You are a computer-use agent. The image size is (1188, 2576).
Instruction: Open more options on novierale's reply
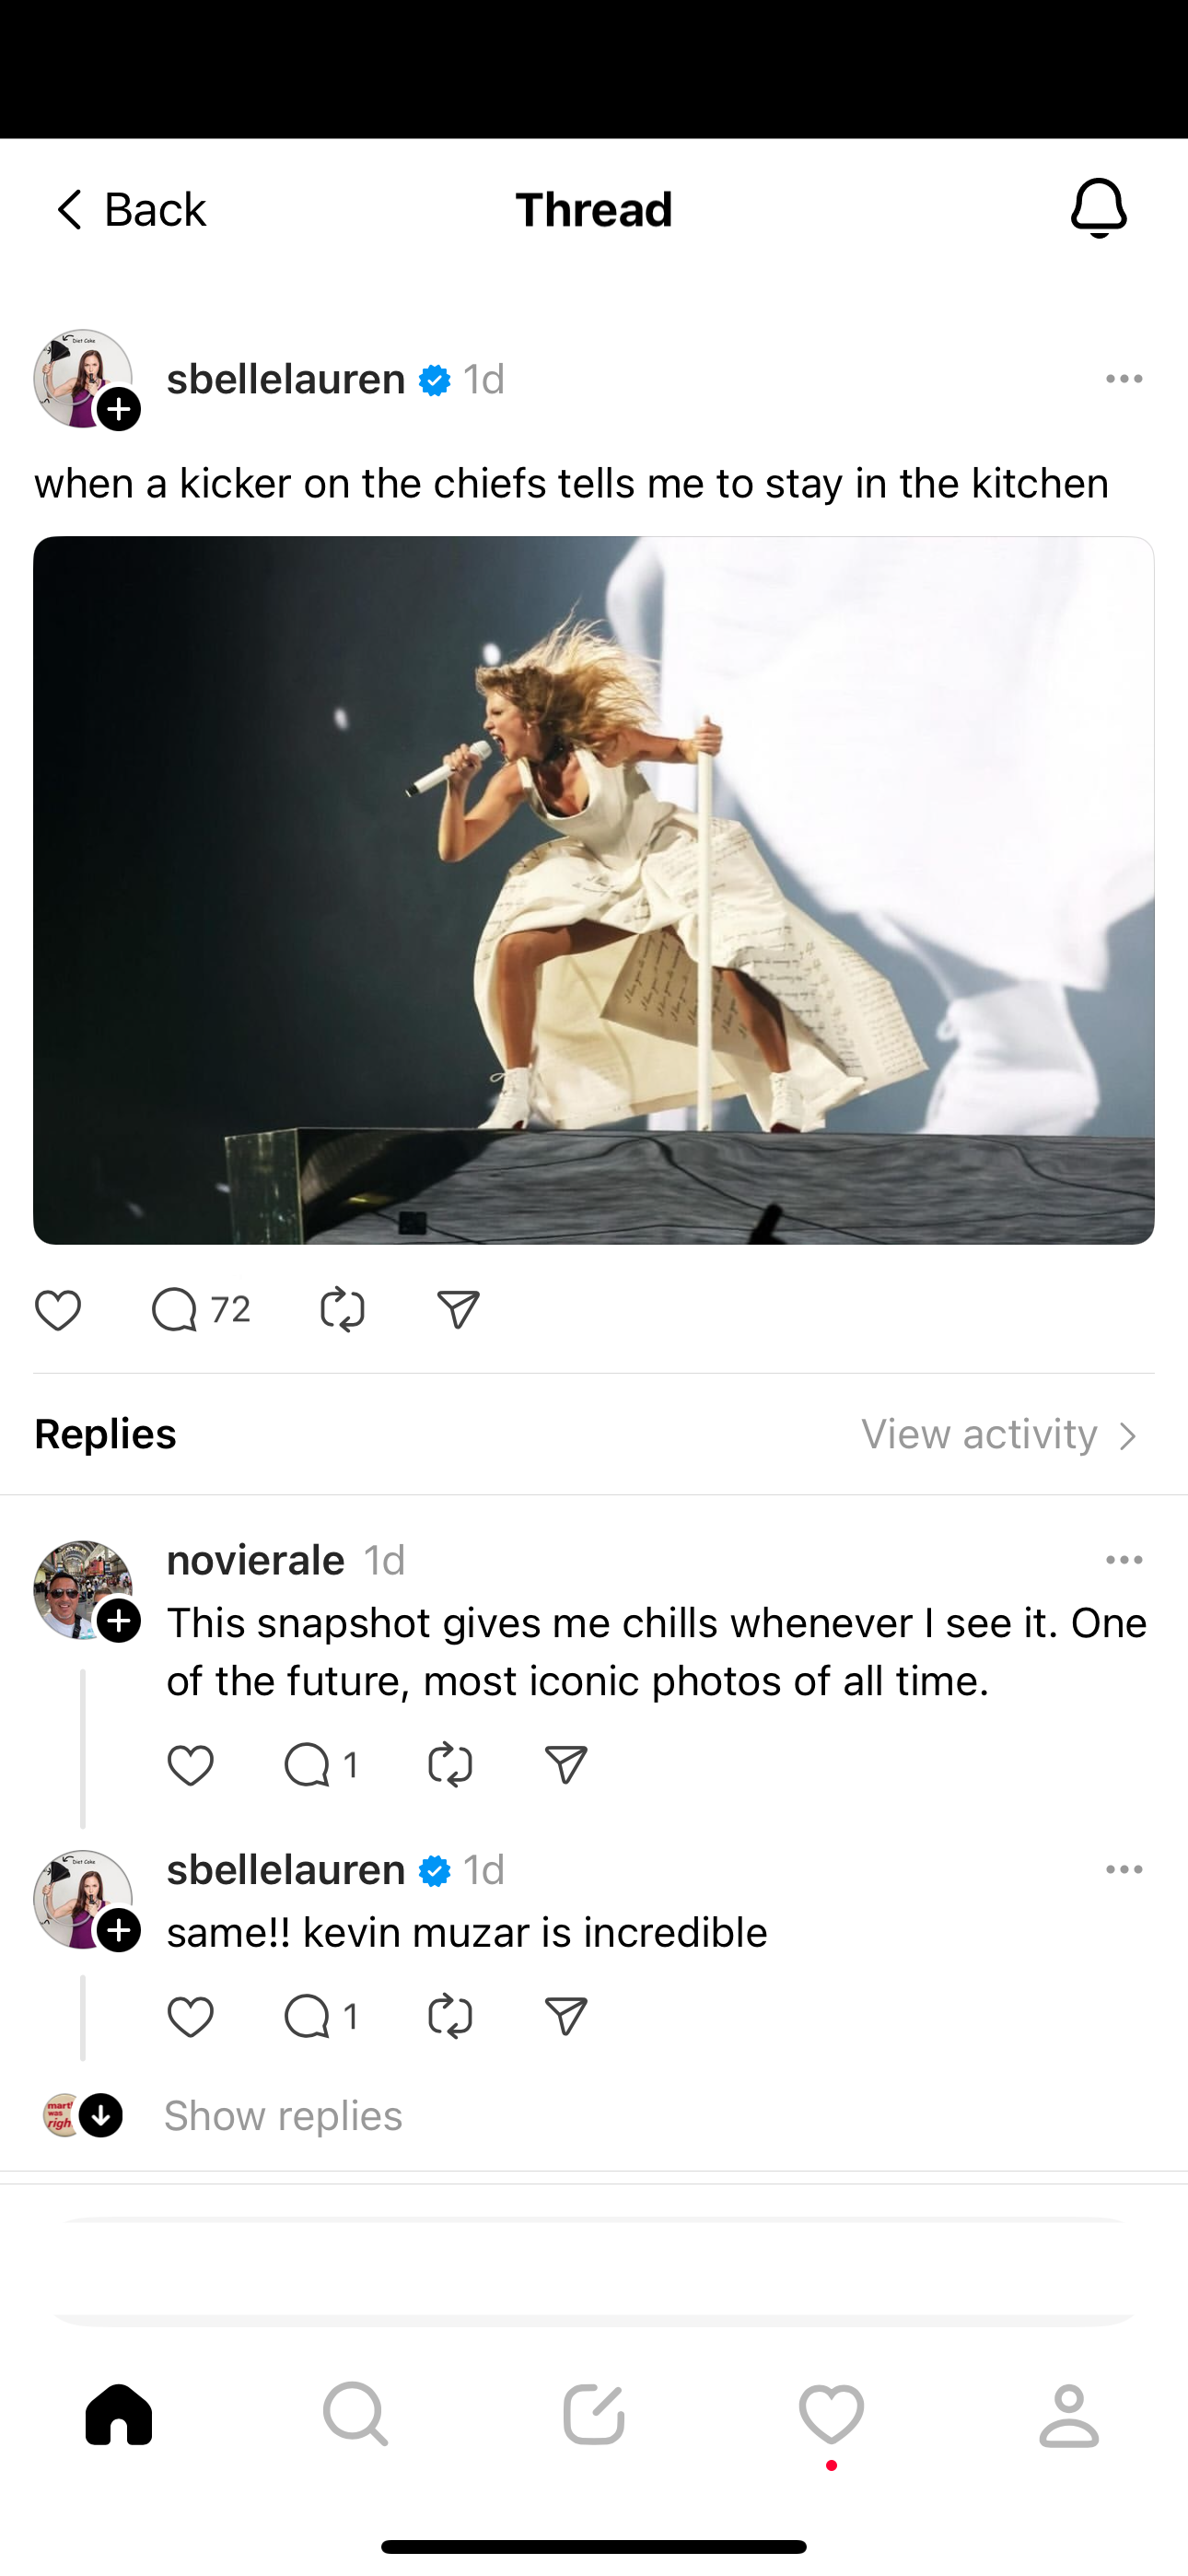(1124, 1560)
